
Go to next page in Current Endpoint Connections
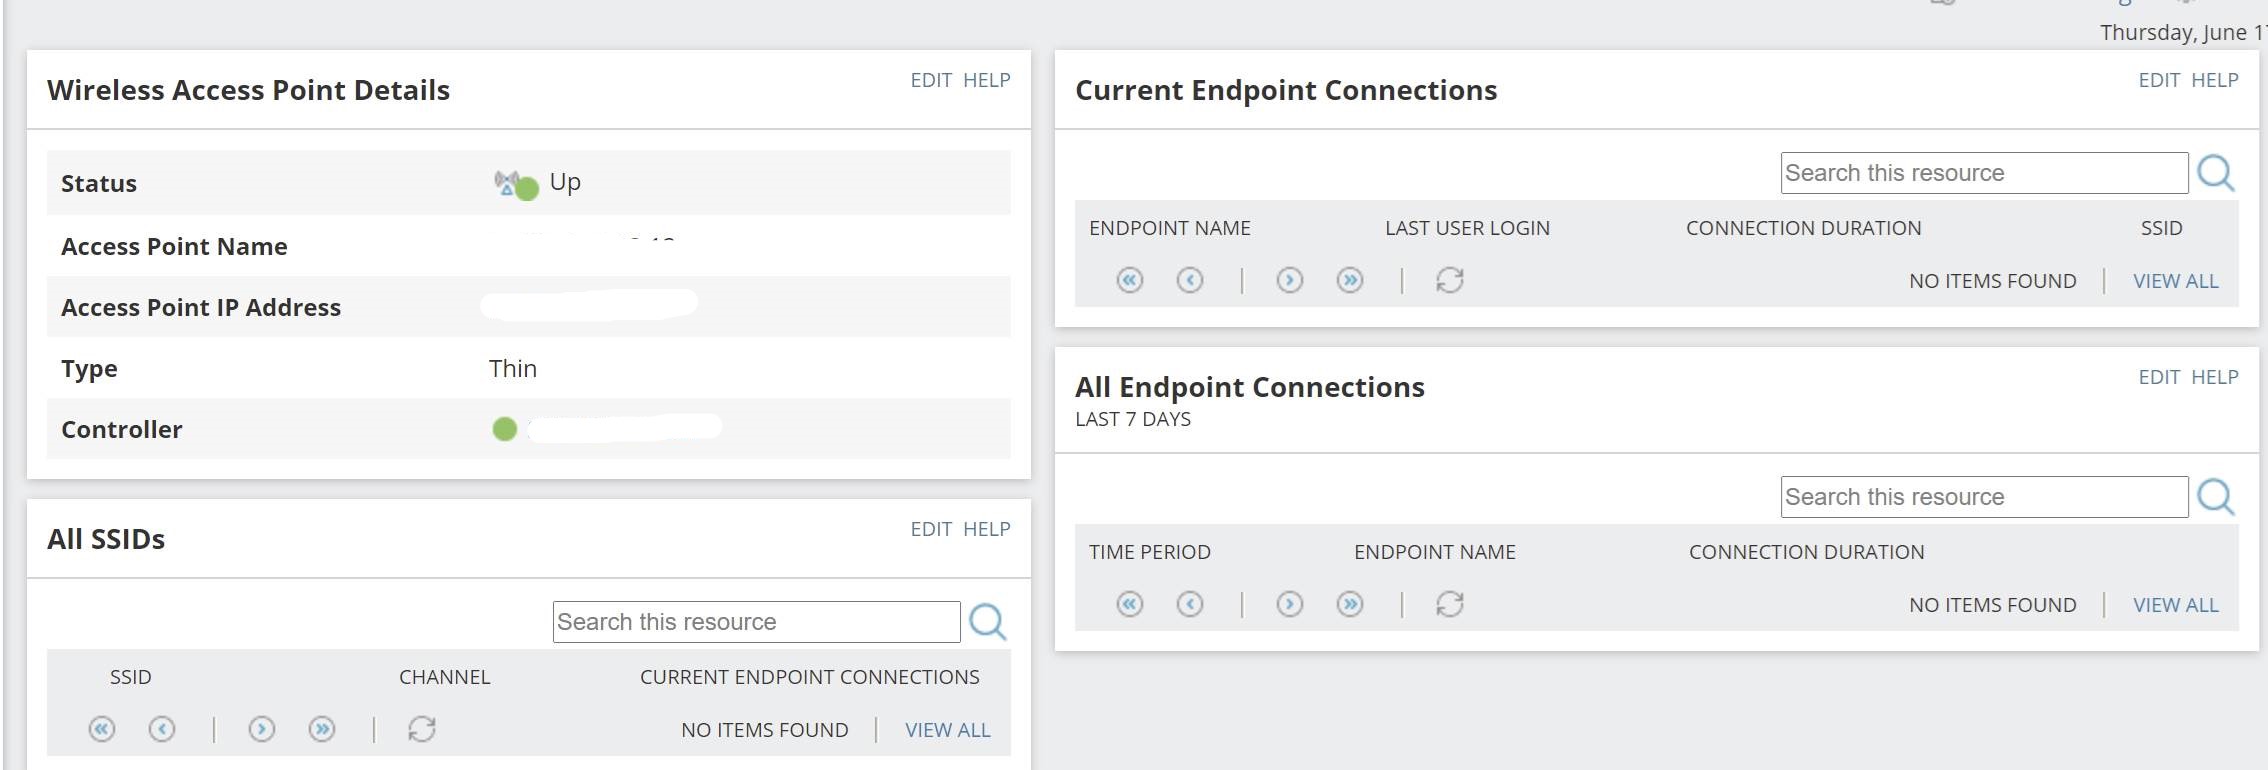point(1289,281)
